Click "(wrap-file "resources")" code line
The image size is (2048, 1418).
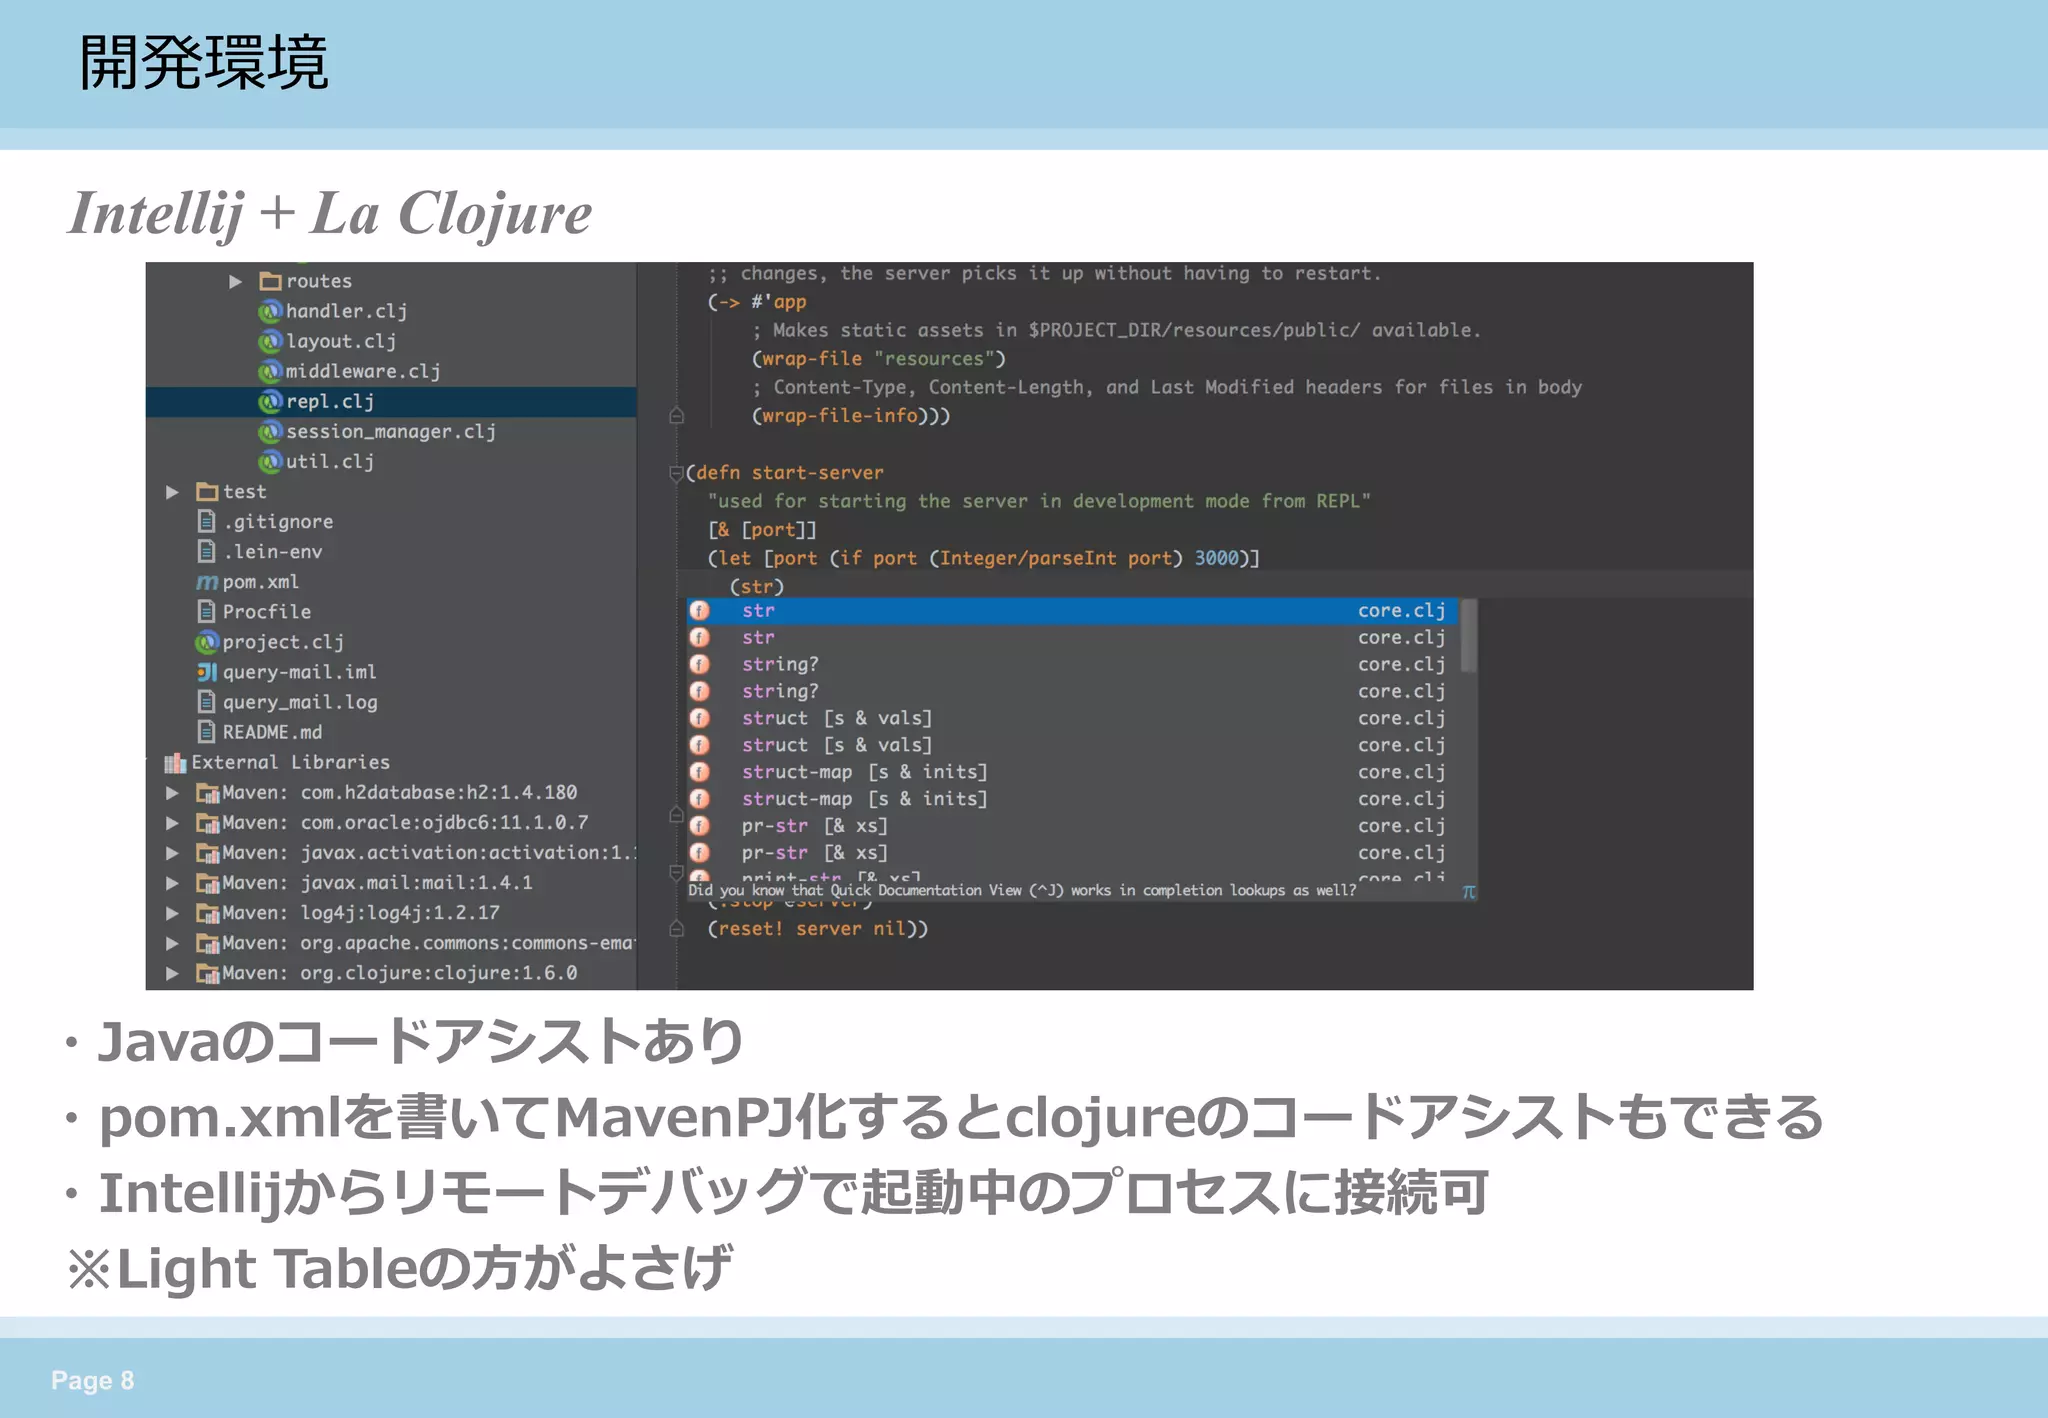(879, 359)
